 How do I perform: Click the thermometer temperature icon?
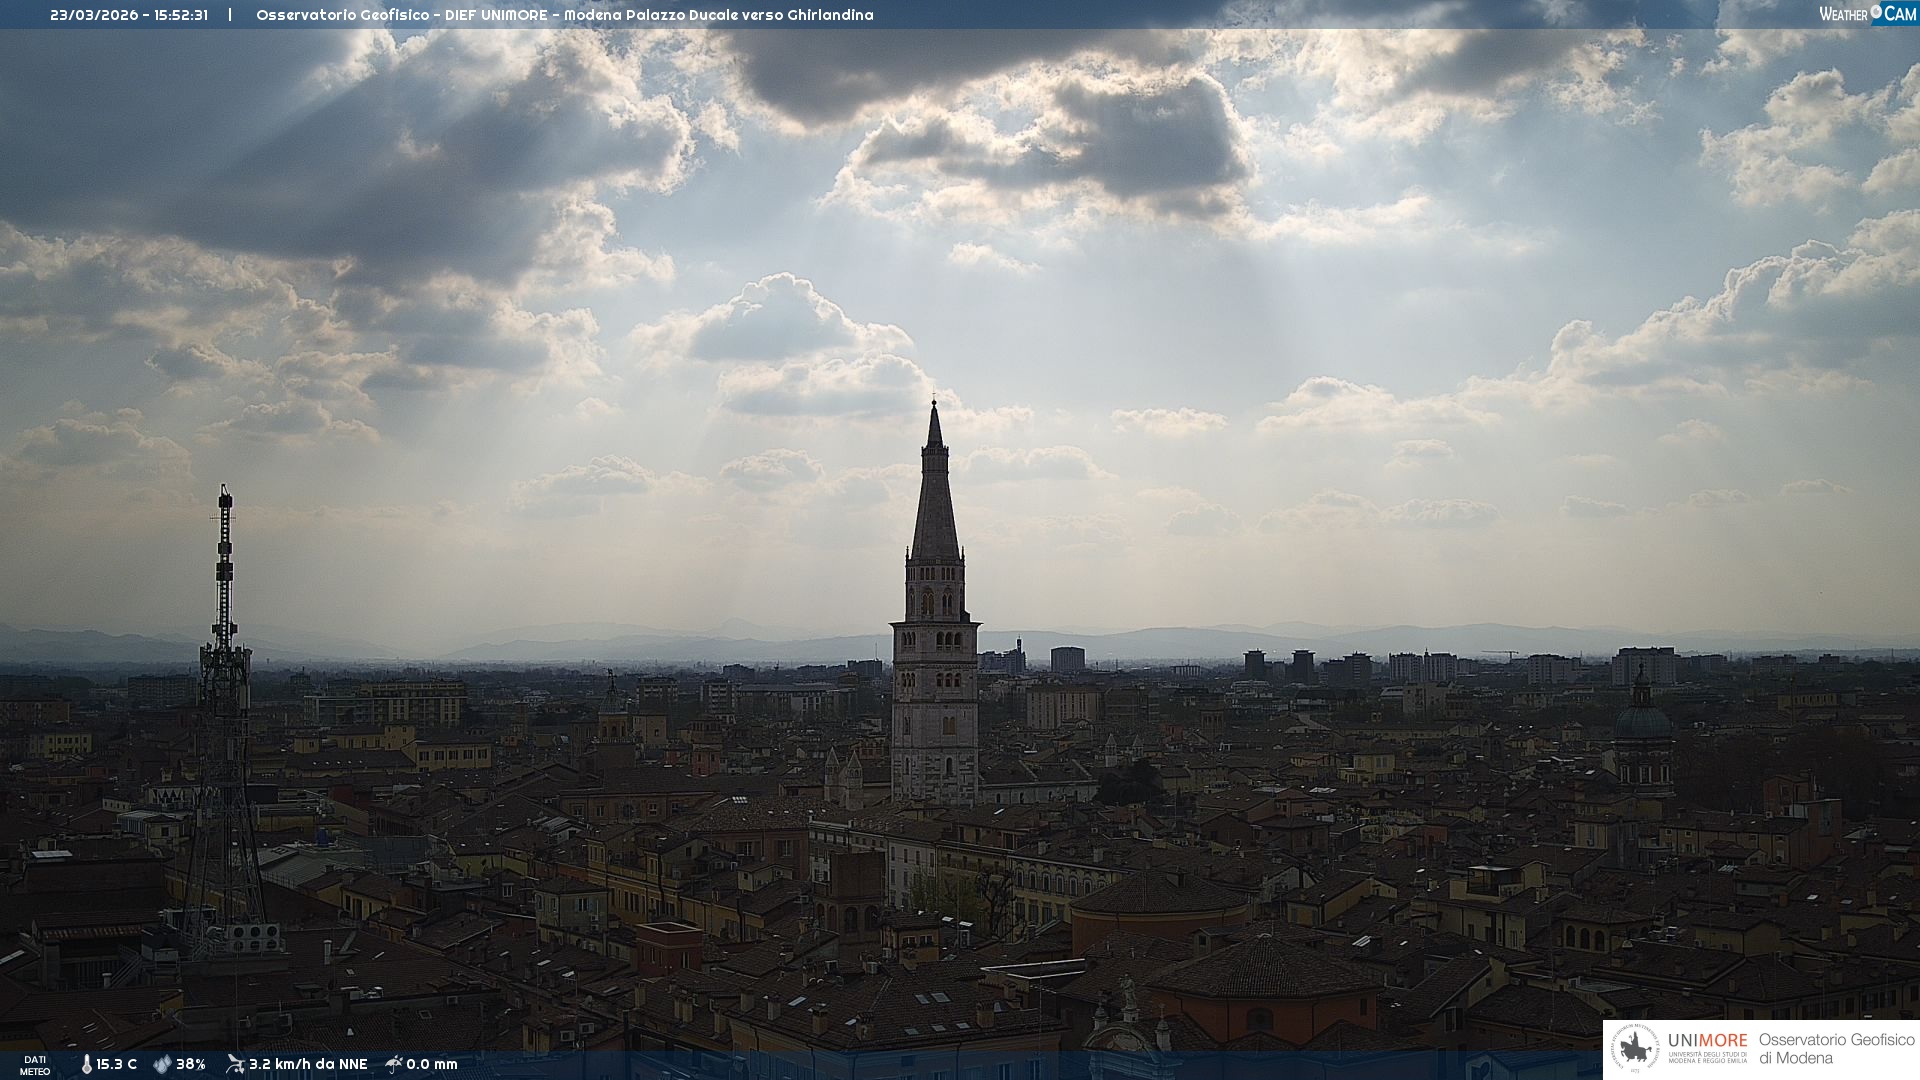coord(86,1065)
